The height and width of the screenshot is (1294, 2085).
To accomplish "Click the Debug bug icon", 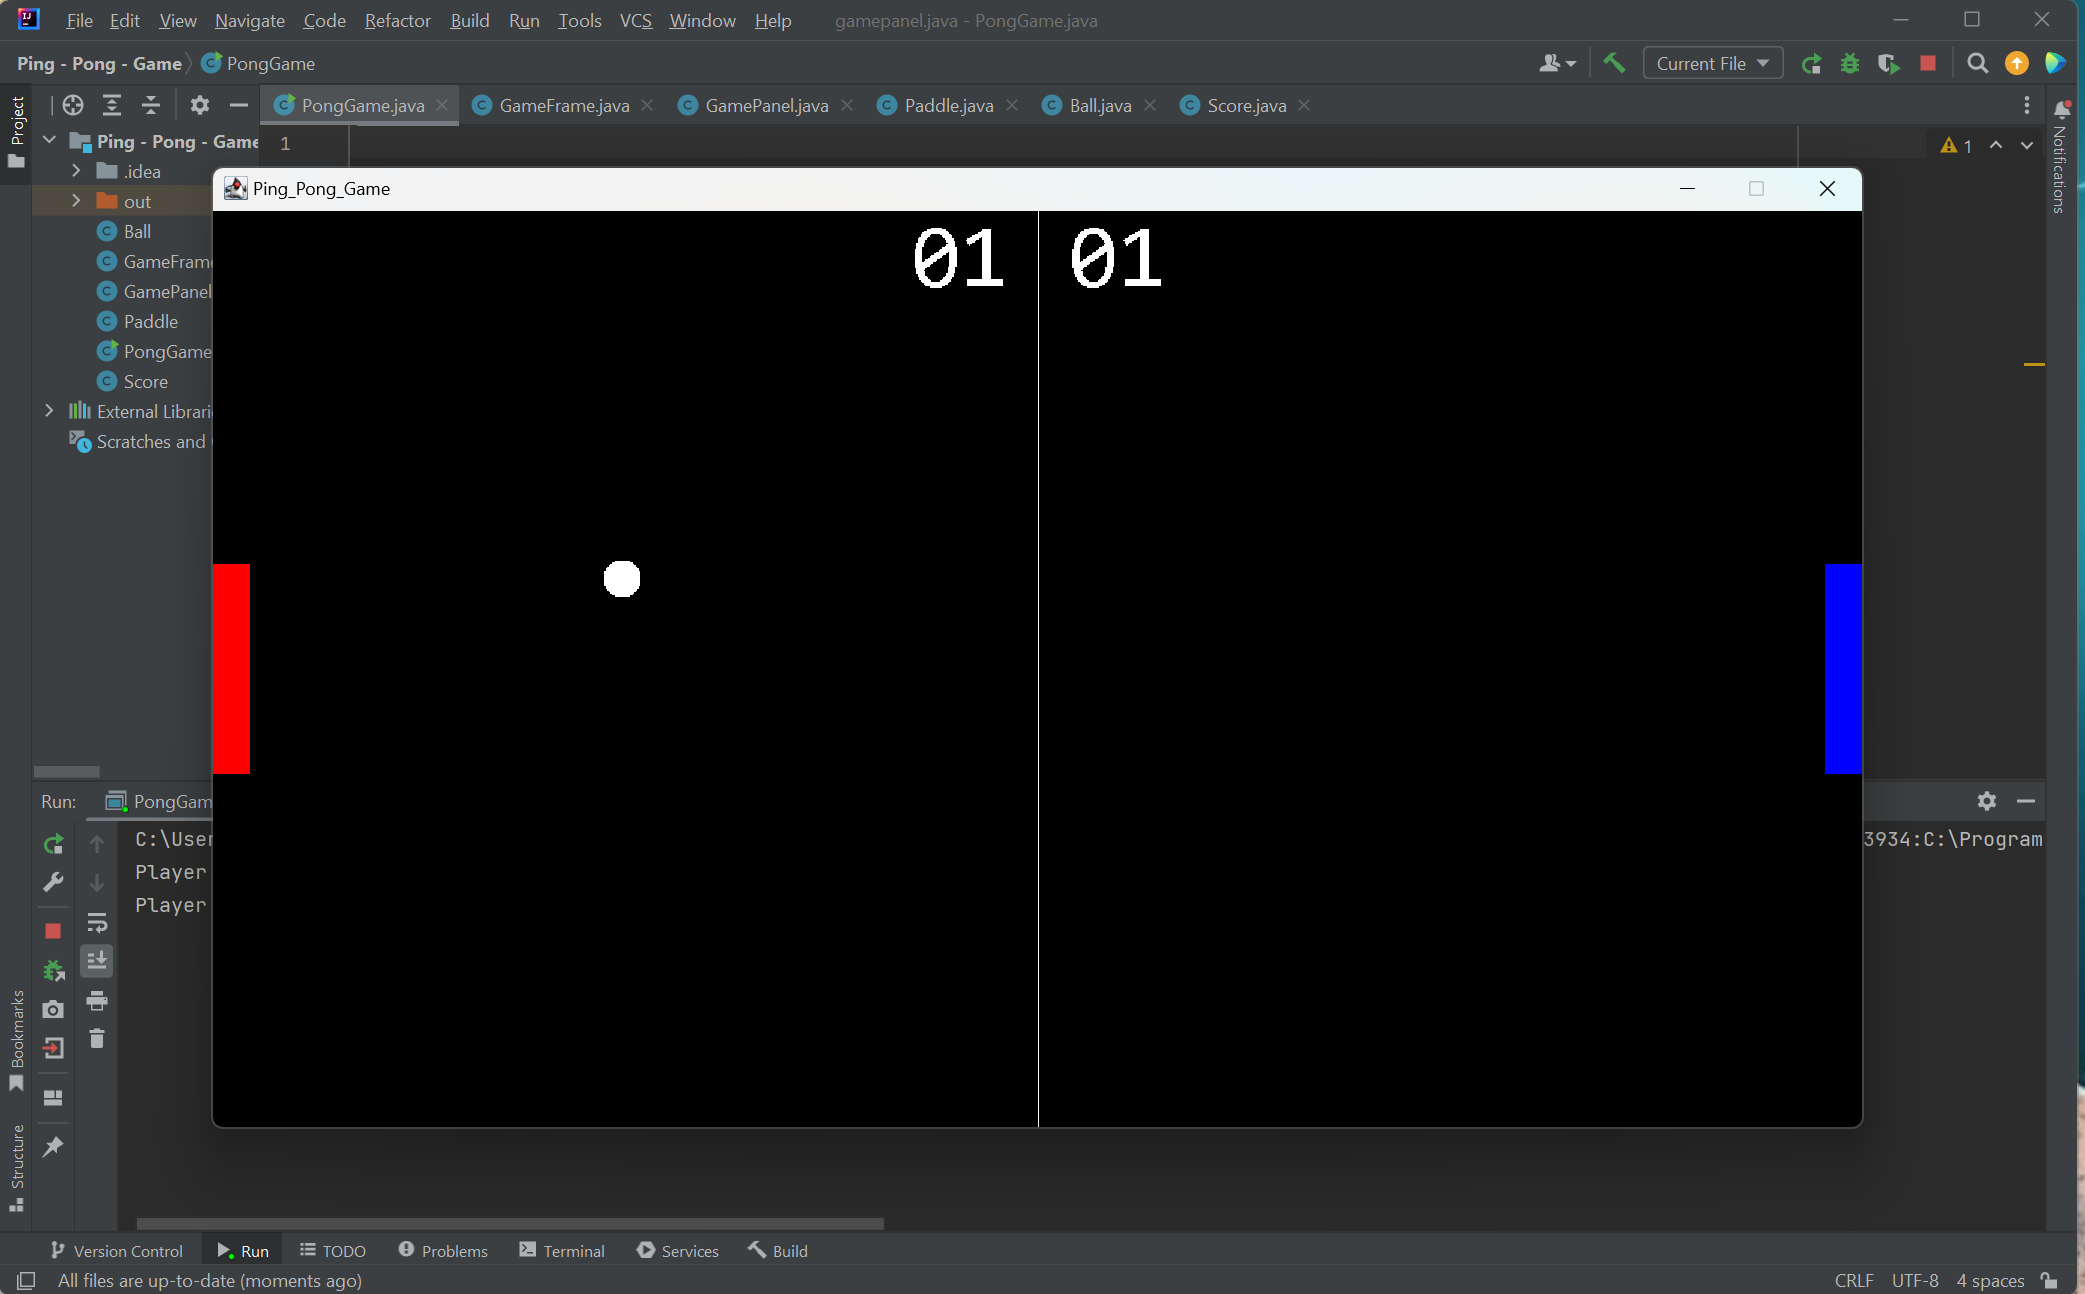I will click(1849, 63).
